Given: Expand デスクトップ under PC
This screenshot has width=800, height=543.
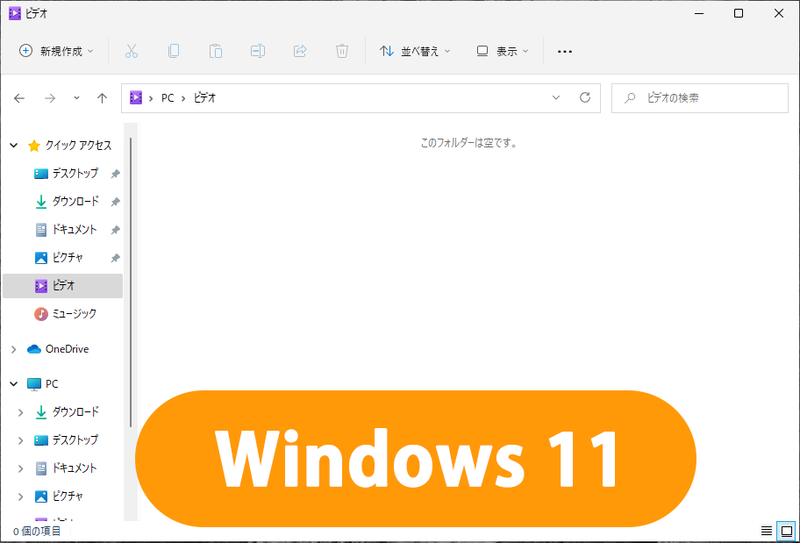Looking at the screenshot, I should 20,440.
